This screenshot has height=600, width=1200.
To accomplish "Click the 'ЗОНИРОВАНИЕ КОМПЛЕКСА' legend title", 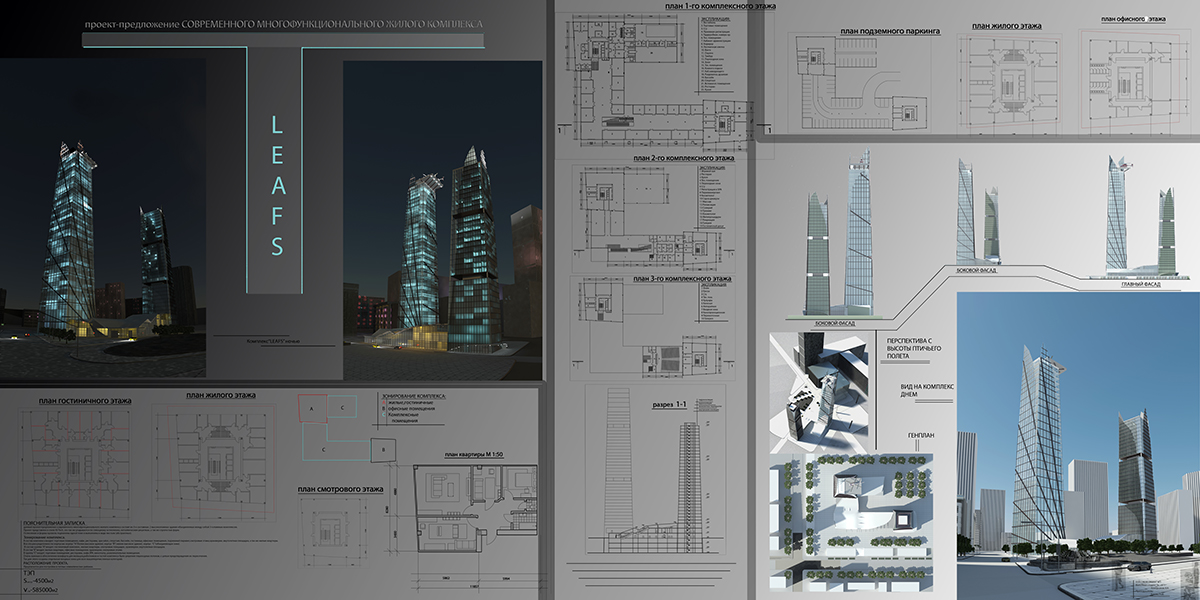I will [415, 397].
